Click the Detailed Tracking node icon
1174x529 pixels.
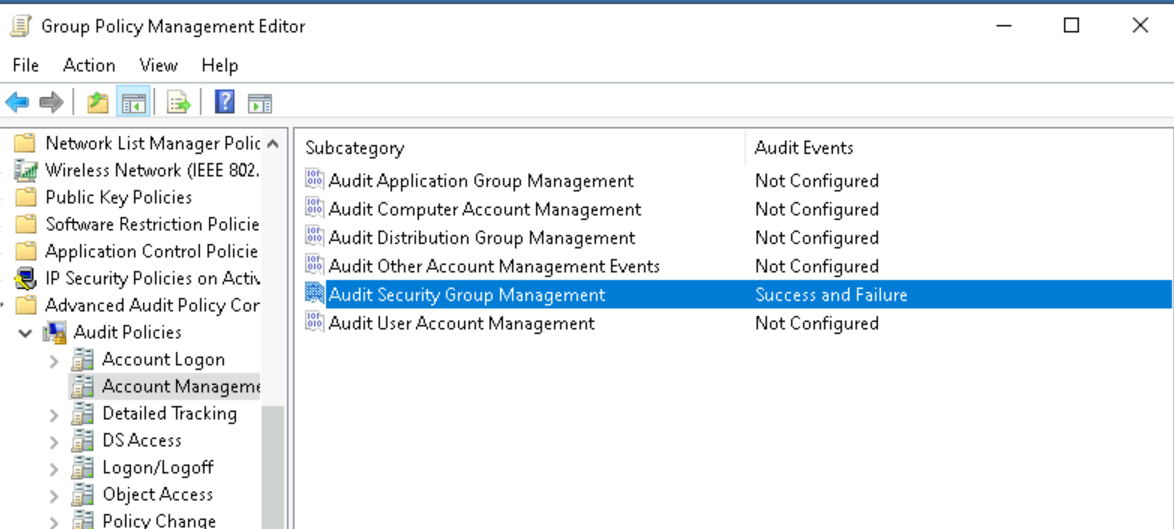coord(82,414)
